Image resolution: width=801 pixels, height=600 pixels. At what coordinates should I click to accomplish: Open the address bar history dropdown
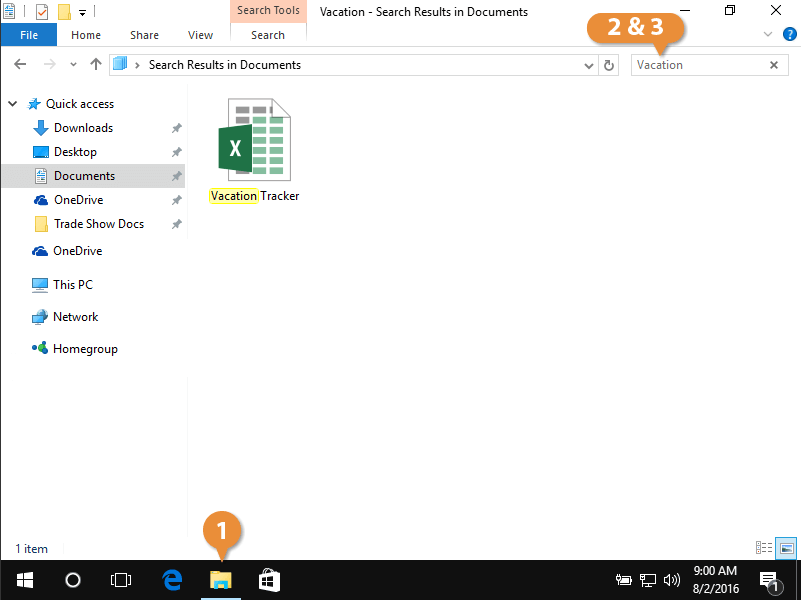point(589,65)
